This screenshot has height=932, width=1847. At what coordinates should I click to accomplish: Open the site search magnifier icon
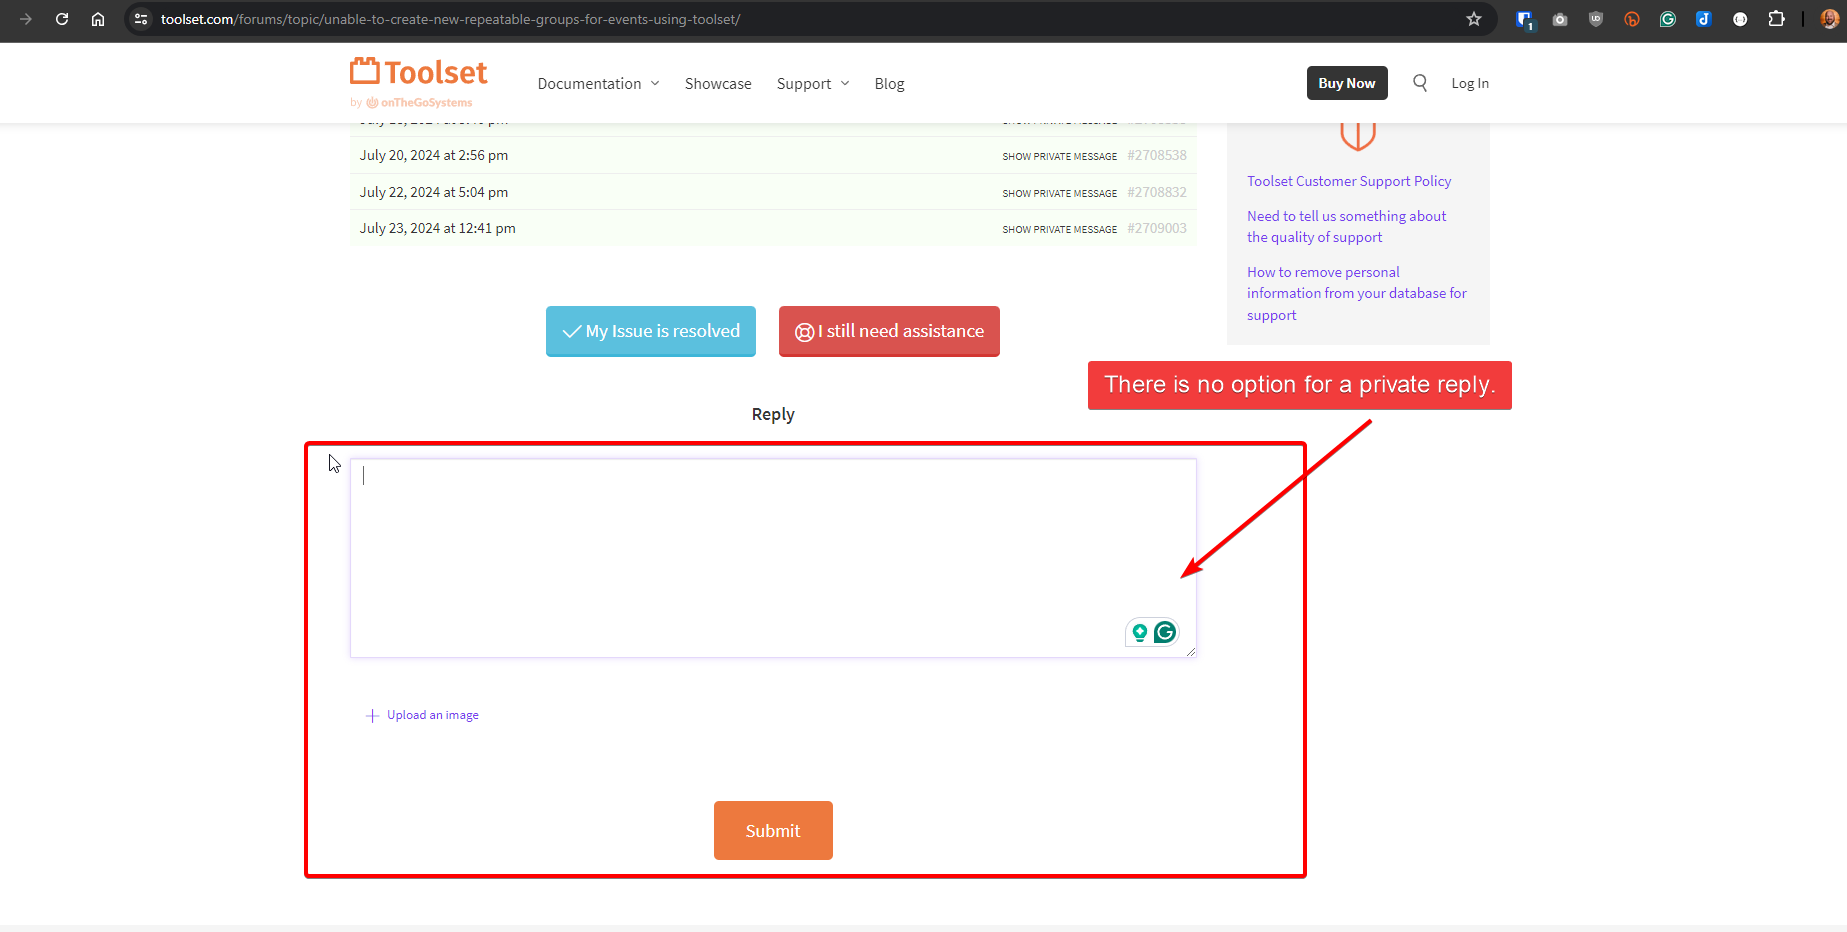coord(1419,83)
